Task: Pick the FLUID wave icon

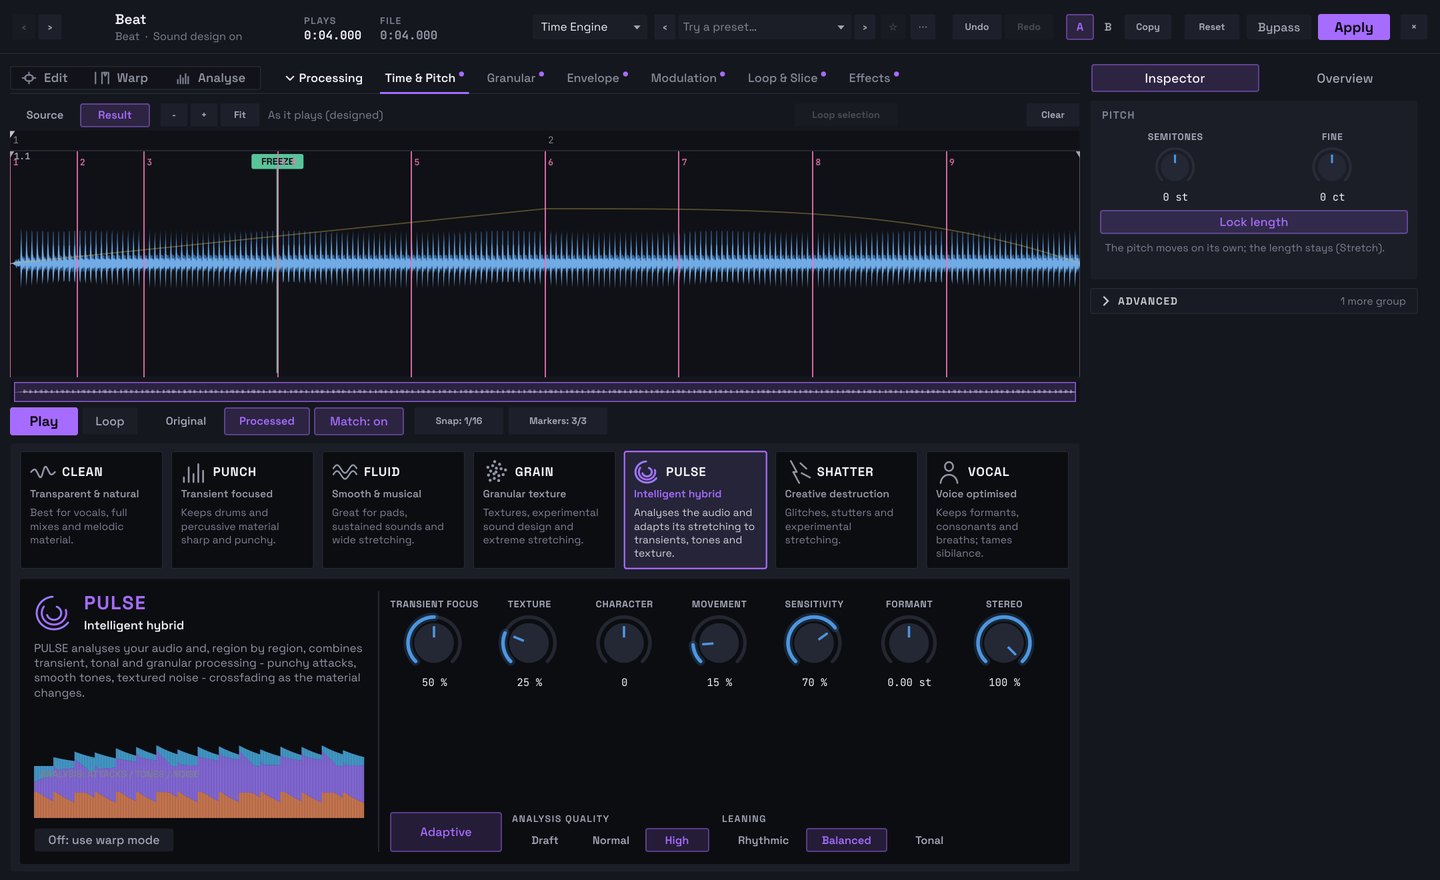Action: click(345, 472)
